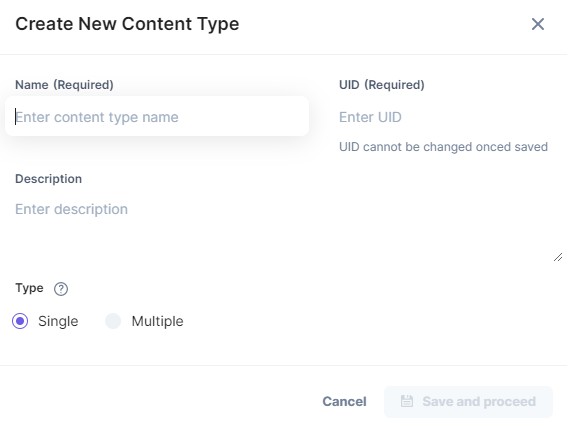This screenshot has width=567, height=432.
Task: Click the "UID cannot be changed" hint text
Action: 443,147
